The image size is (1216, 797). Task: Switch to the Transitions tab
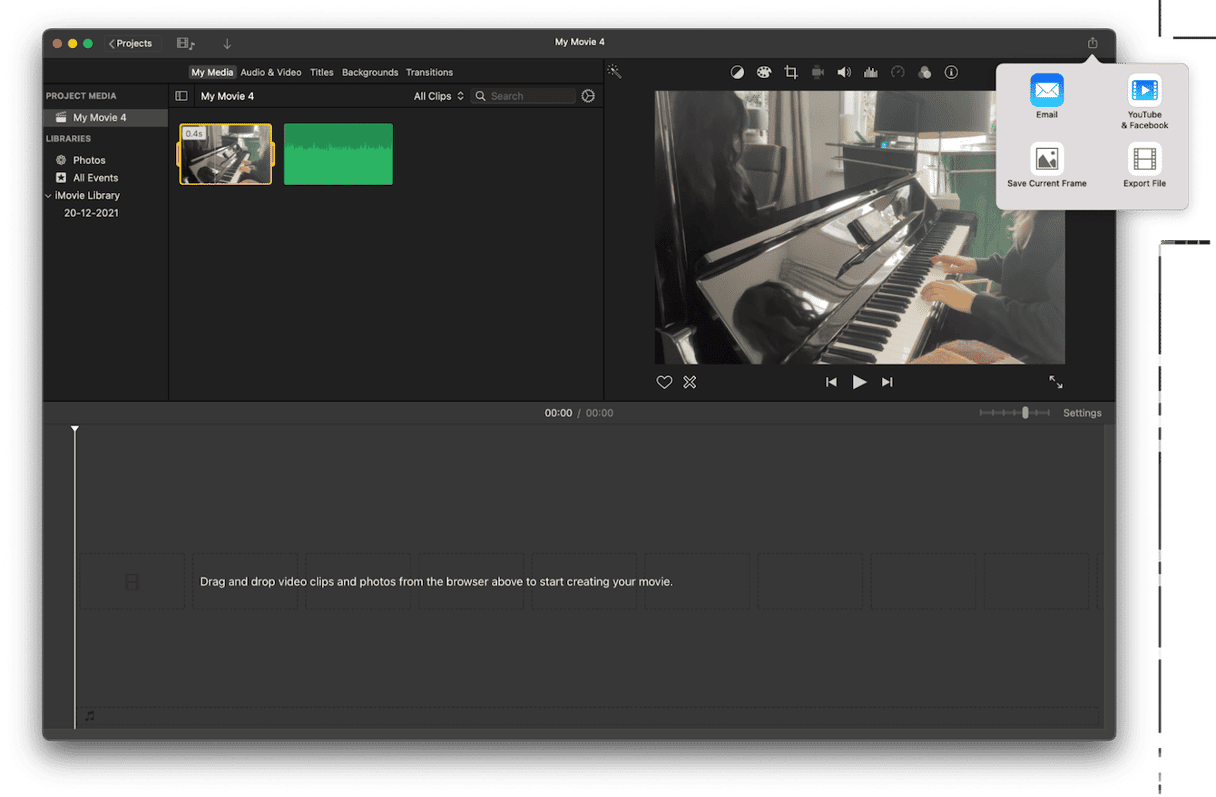(x=429, y=72)
